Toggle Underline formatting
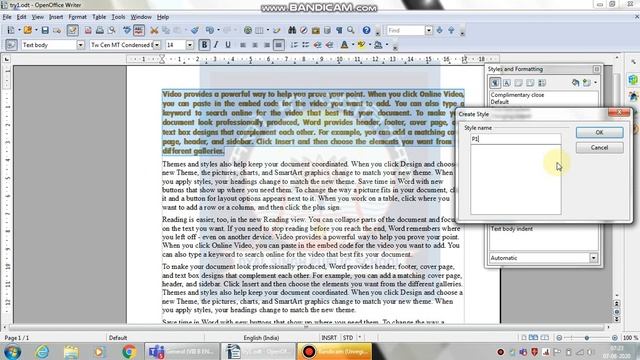Image resolution: width=640 pixels, height=360 pixels. [228, 45]
